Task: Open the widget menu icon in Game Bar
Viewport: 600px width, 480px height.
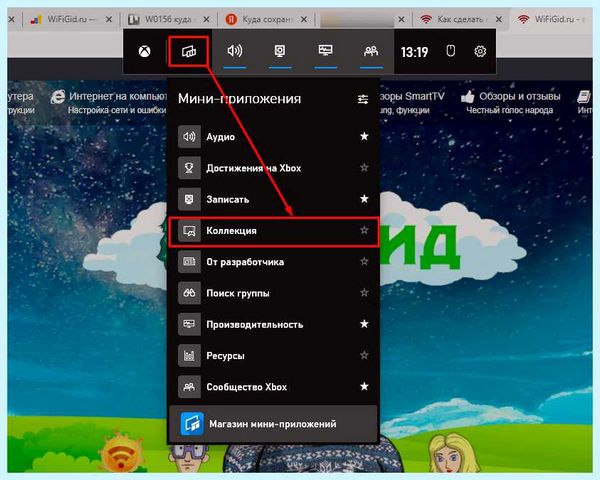Action: 189,51
